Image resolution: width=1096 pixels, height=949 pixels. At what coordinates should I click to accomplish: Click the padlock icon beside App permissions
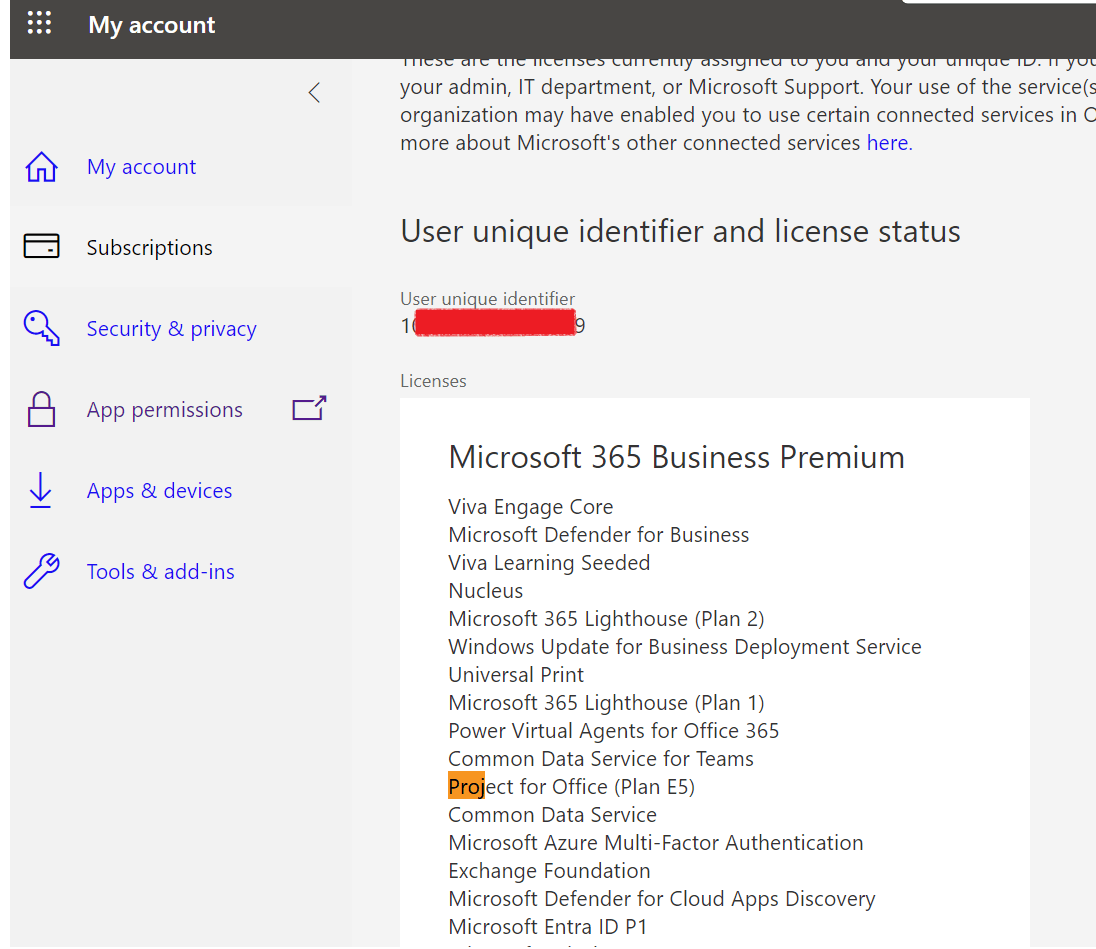[x=41, y=409]
